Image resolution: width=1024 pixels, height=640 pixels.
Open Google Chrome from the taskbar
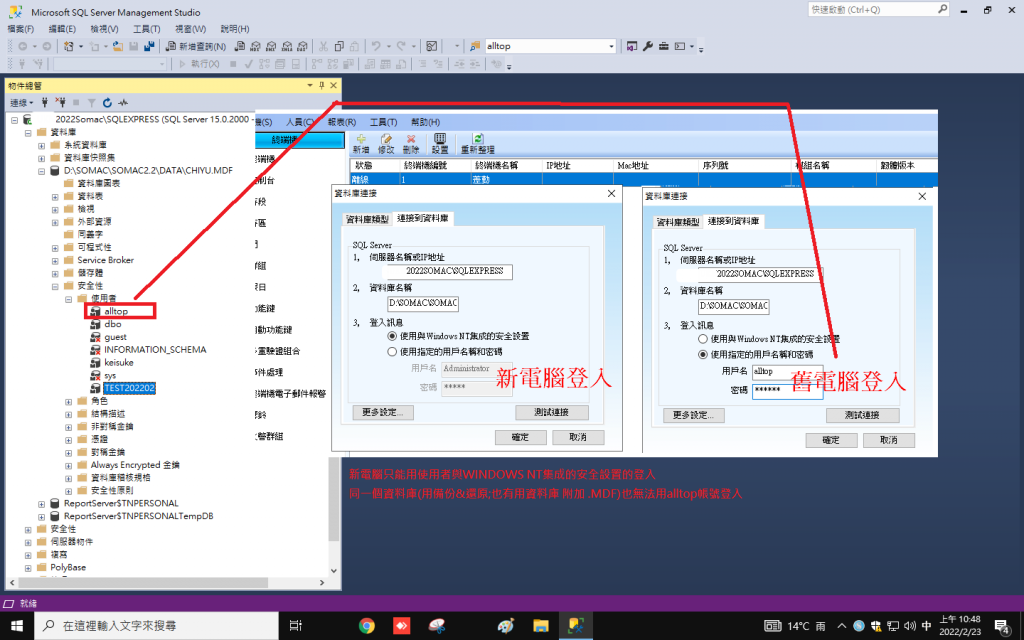(367, 626)
